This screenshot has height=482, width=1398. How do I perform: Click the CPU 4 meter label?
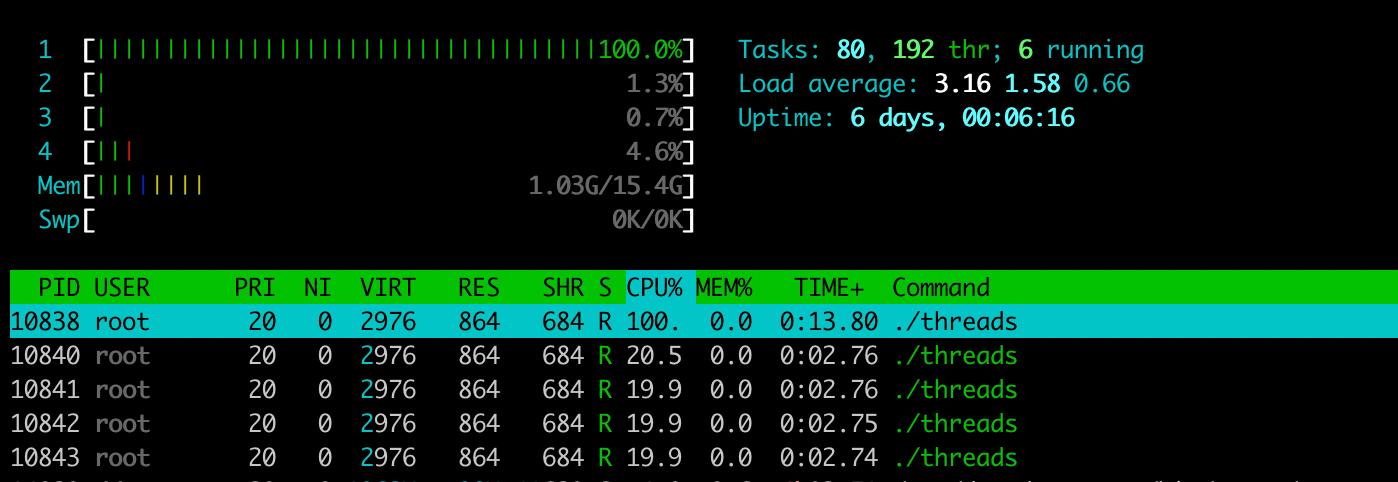point(45,152)
